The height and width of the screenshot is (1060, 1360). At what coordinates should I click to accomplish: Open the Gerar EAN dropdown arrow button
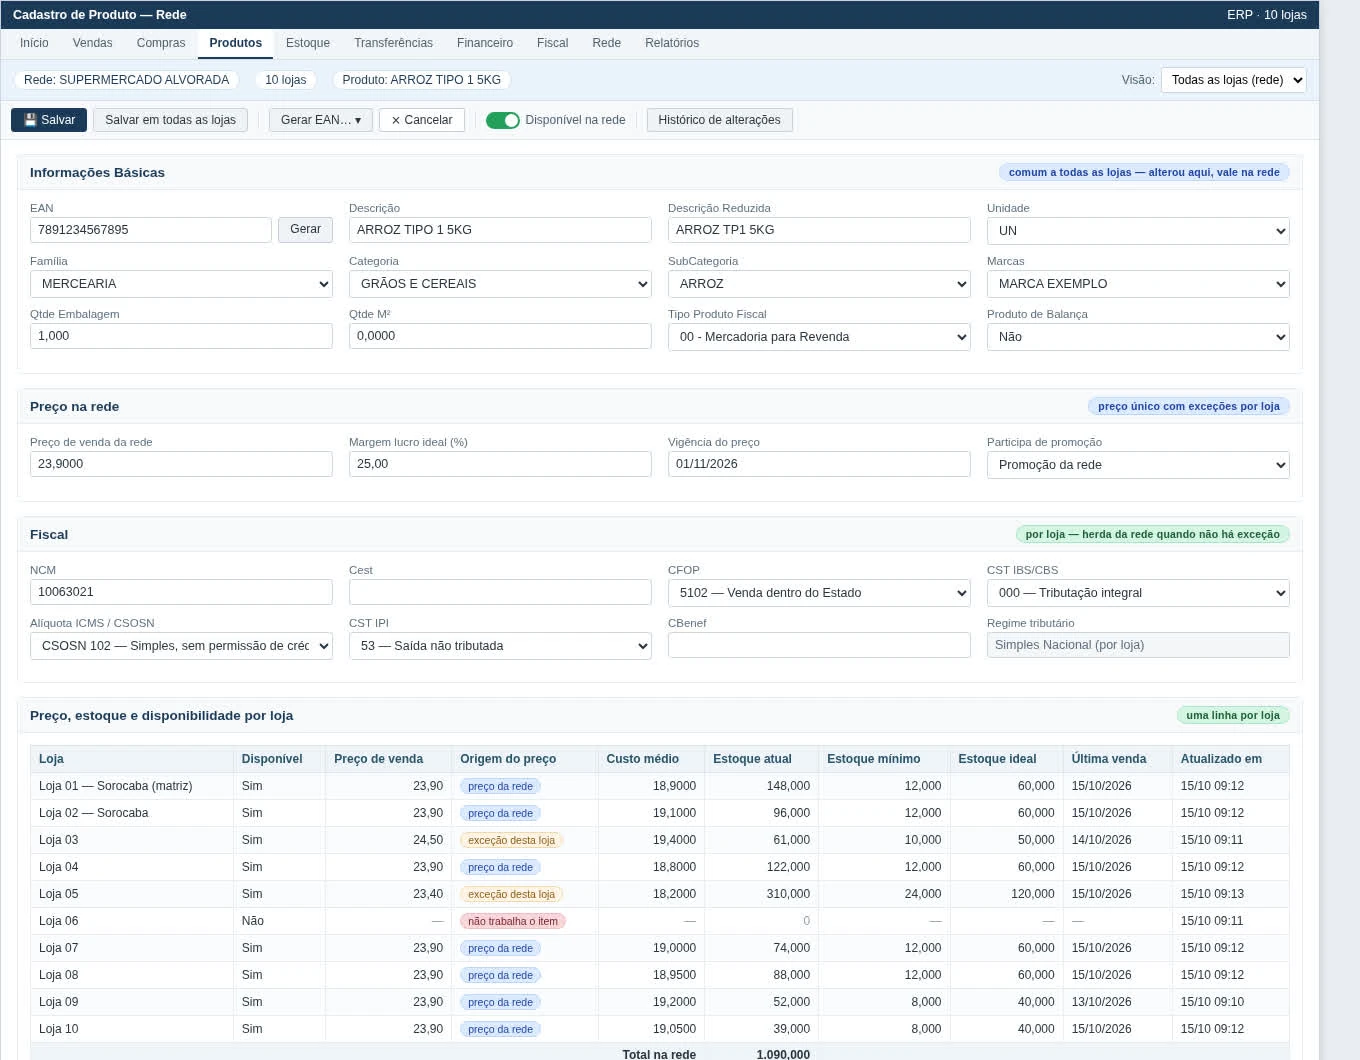click(321, 120)
